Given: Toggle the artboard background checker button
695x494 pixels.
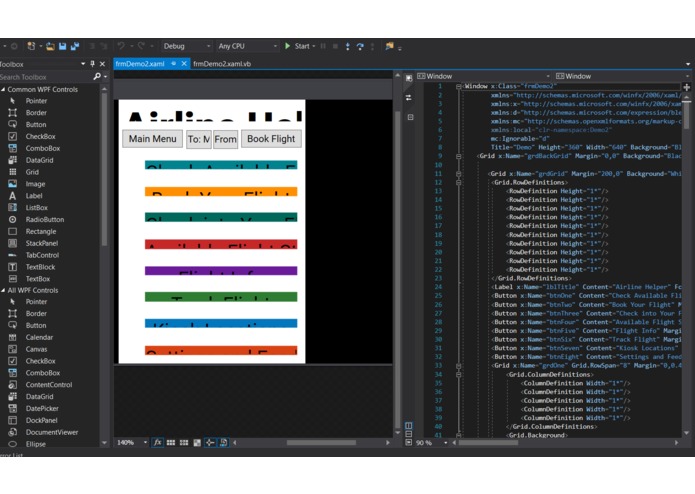Looking at the screenshot, I should pos(197,442).
